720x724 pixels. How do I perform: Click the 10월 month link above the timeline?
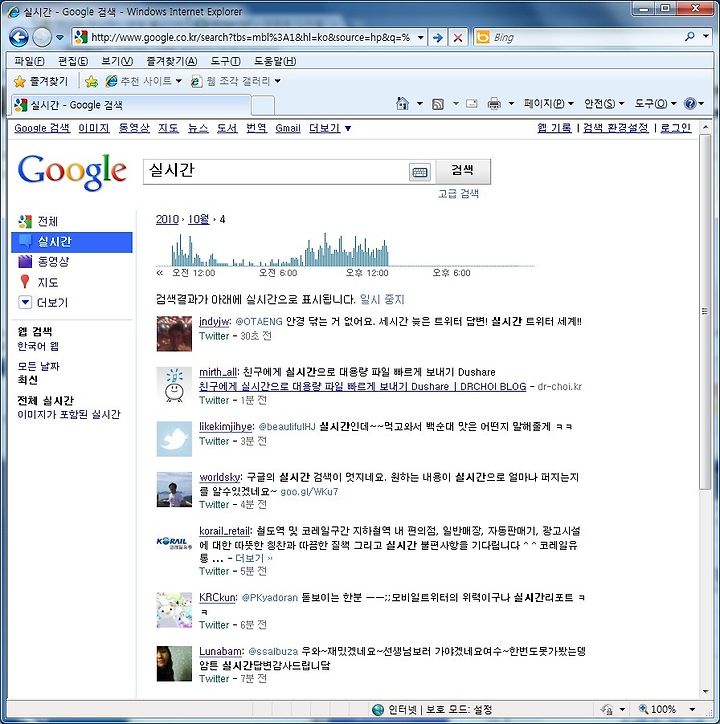199,219
